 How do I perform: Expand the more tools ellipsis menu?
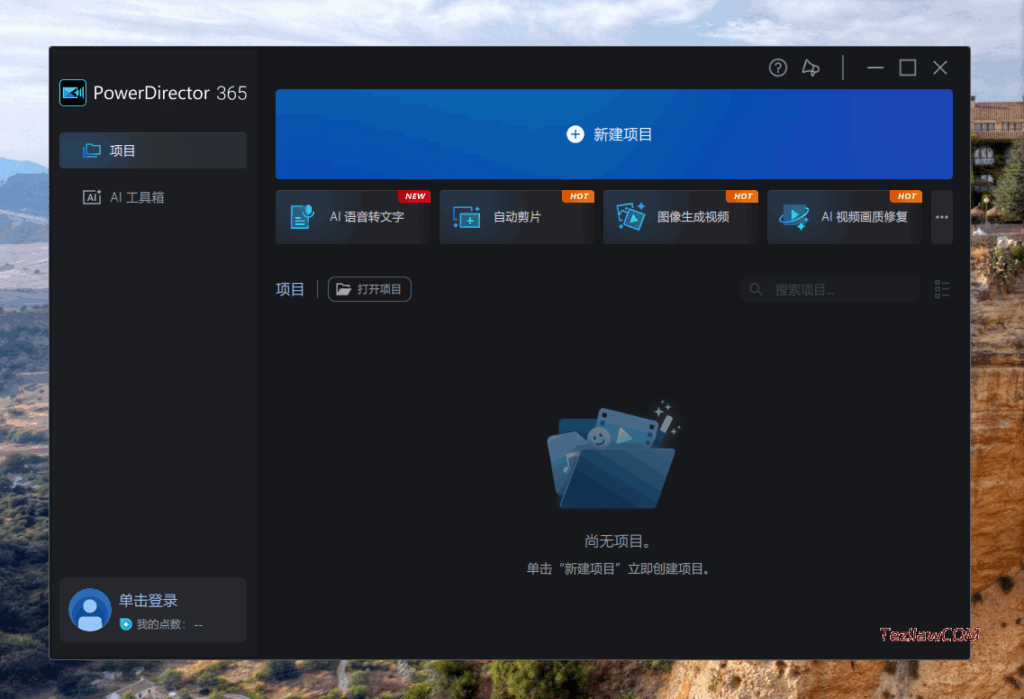941,217
